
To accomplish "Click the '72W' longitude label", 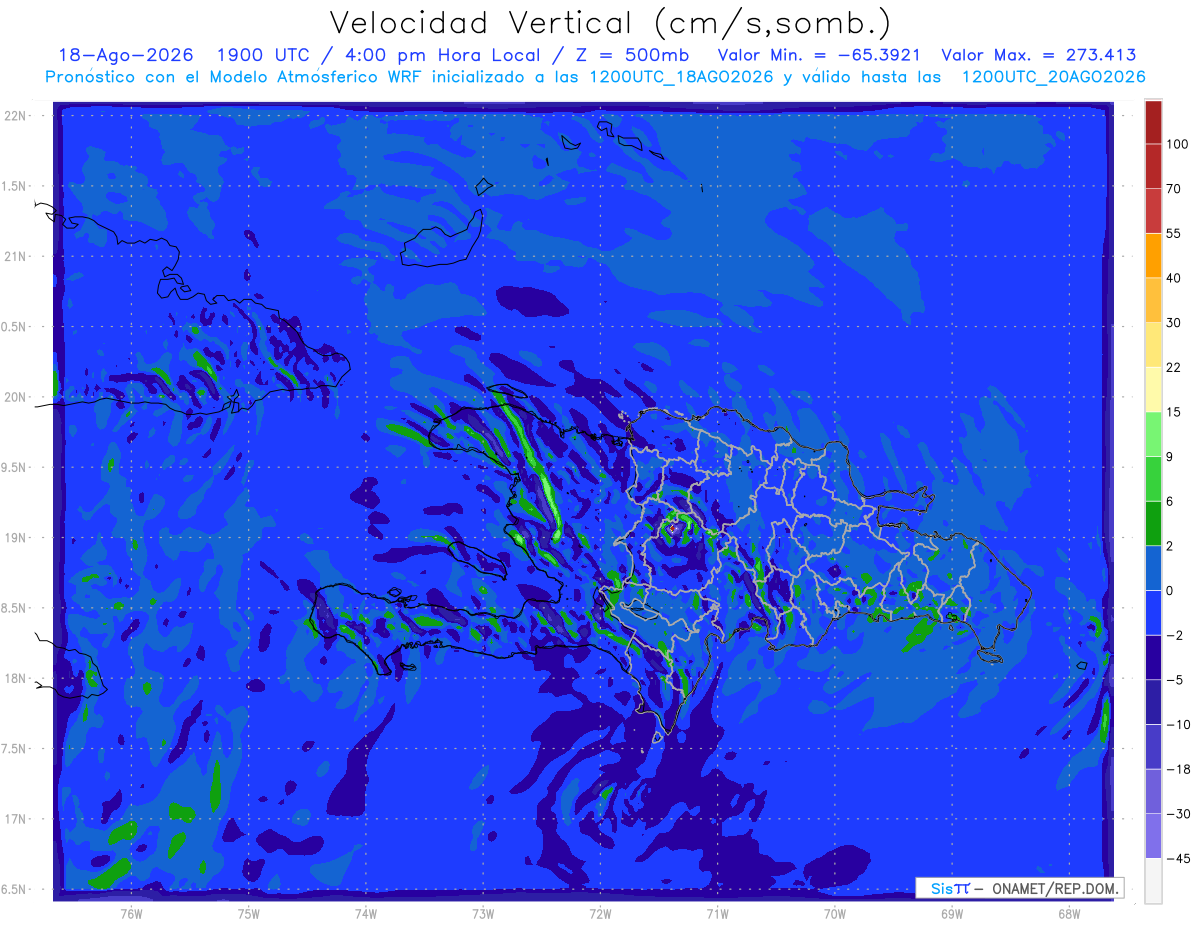I will (x=600, y=913).
